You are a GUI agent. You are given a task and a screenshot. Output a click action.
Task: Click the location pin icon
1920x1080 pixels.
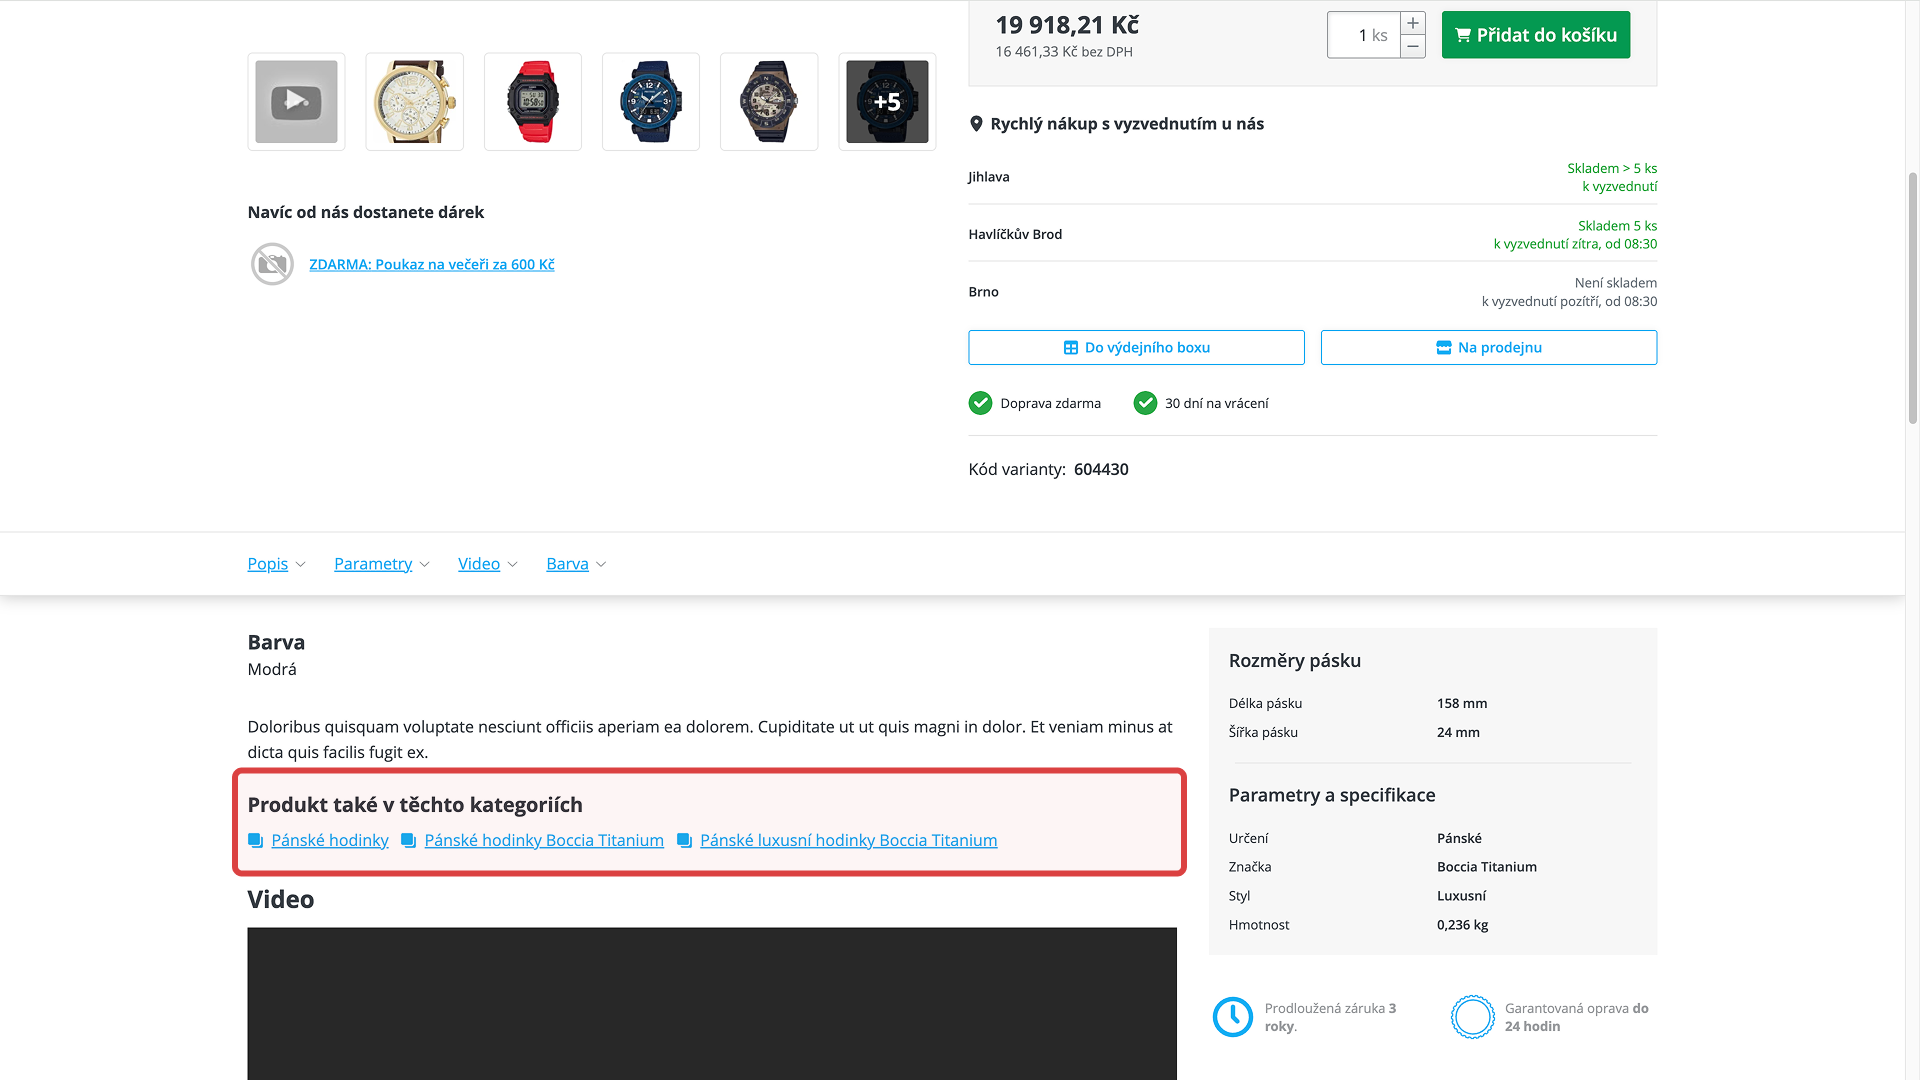976,124
